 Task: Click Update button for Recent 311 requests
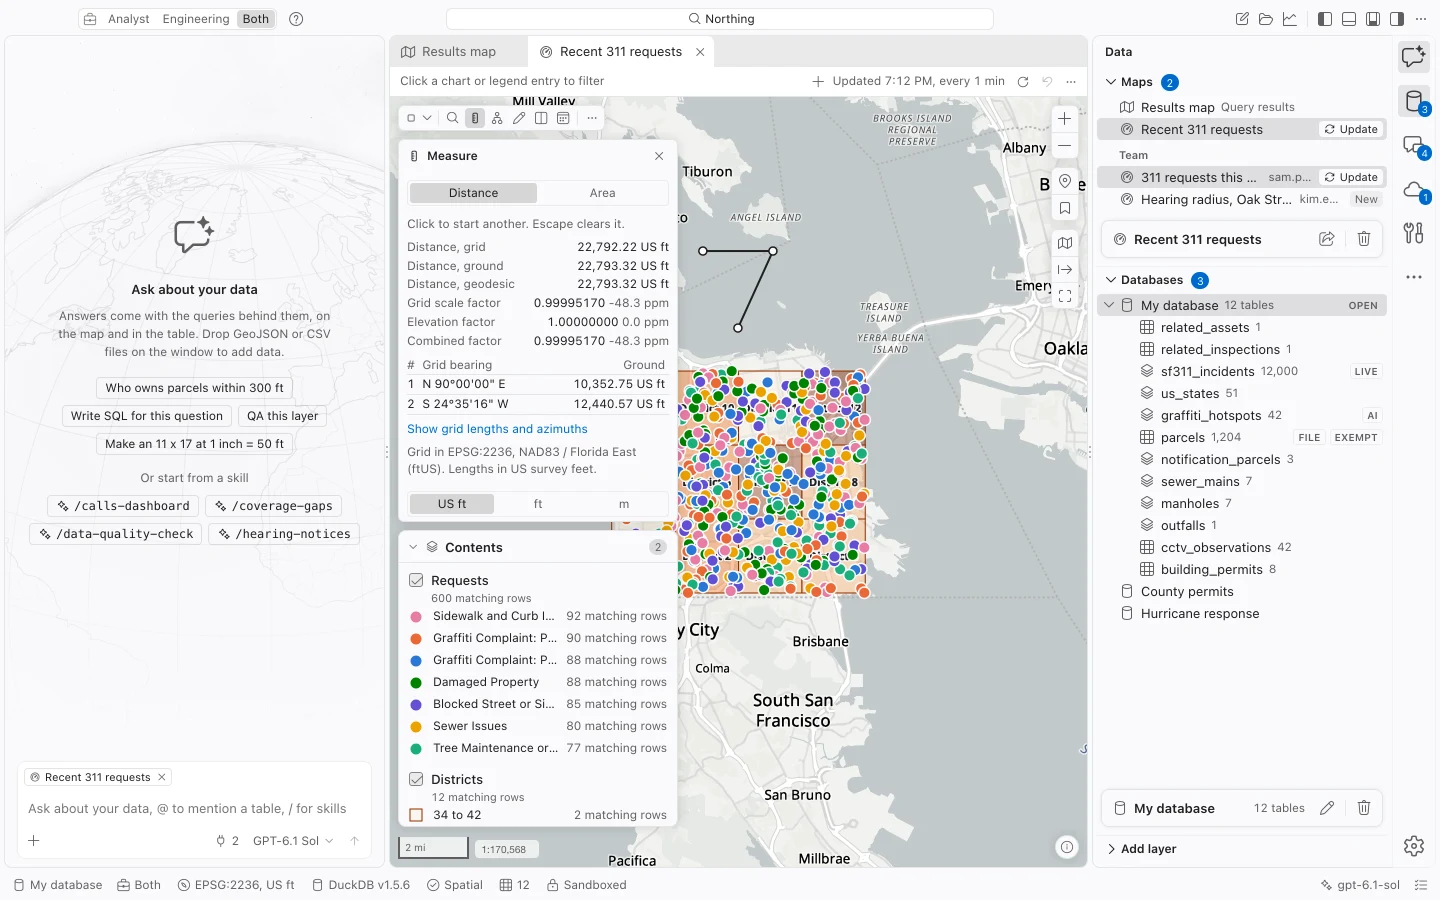[1351, 129]
